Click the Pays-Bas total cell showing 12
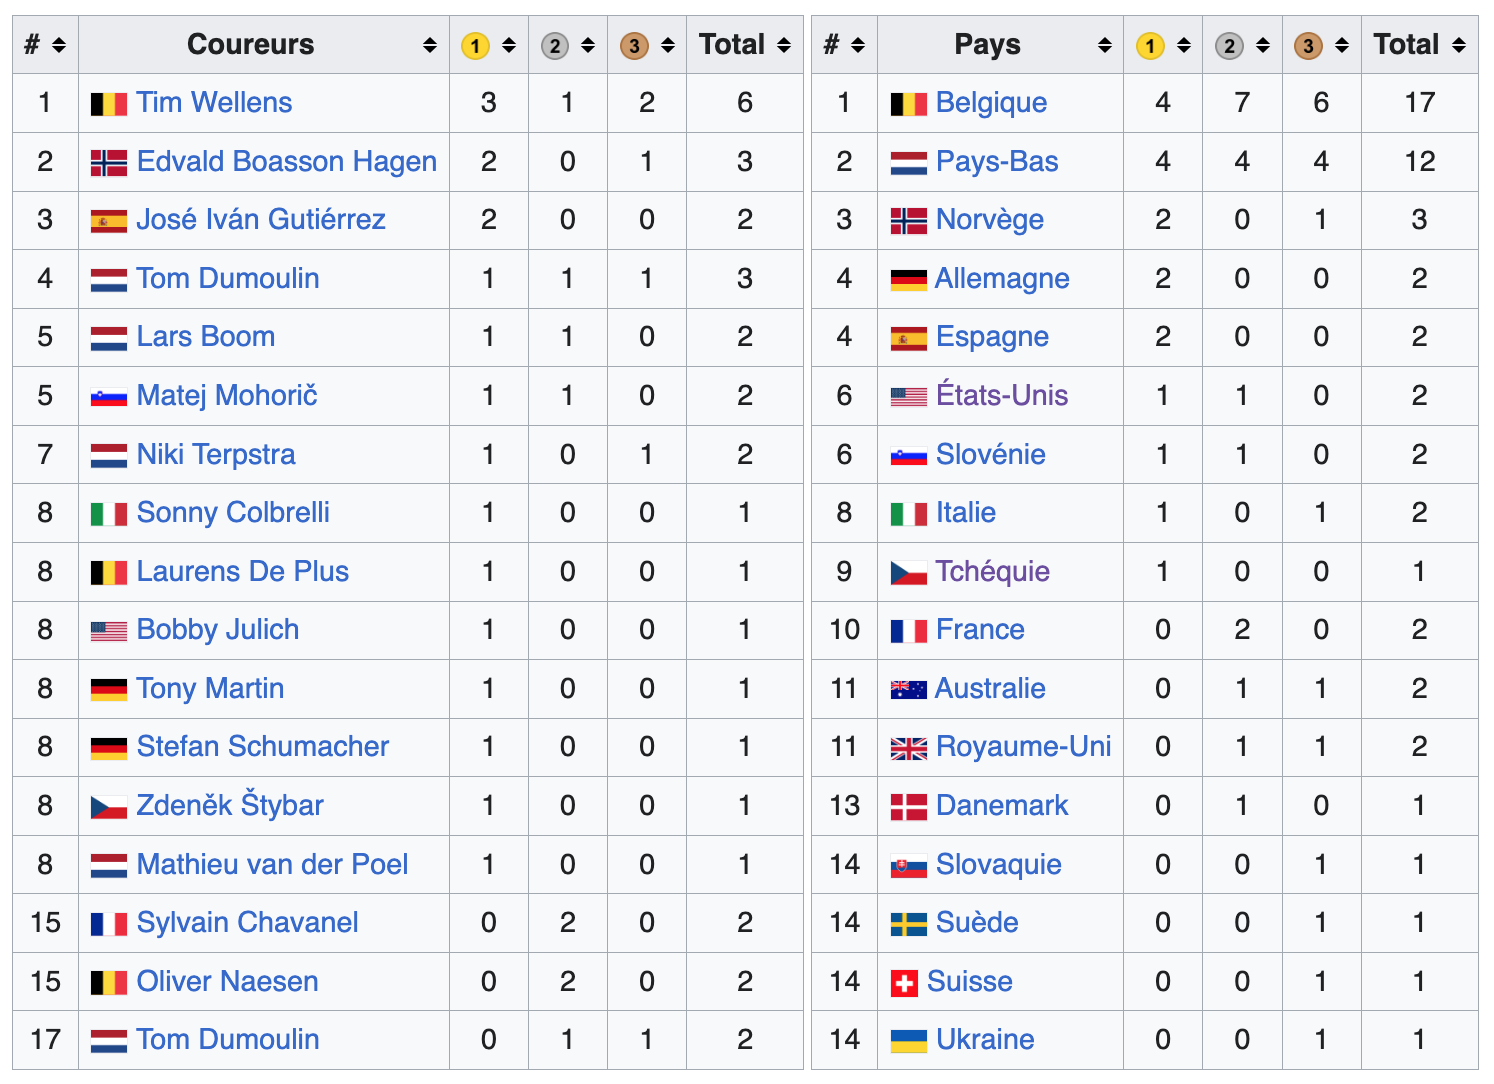 click(x=1419, y=162)
